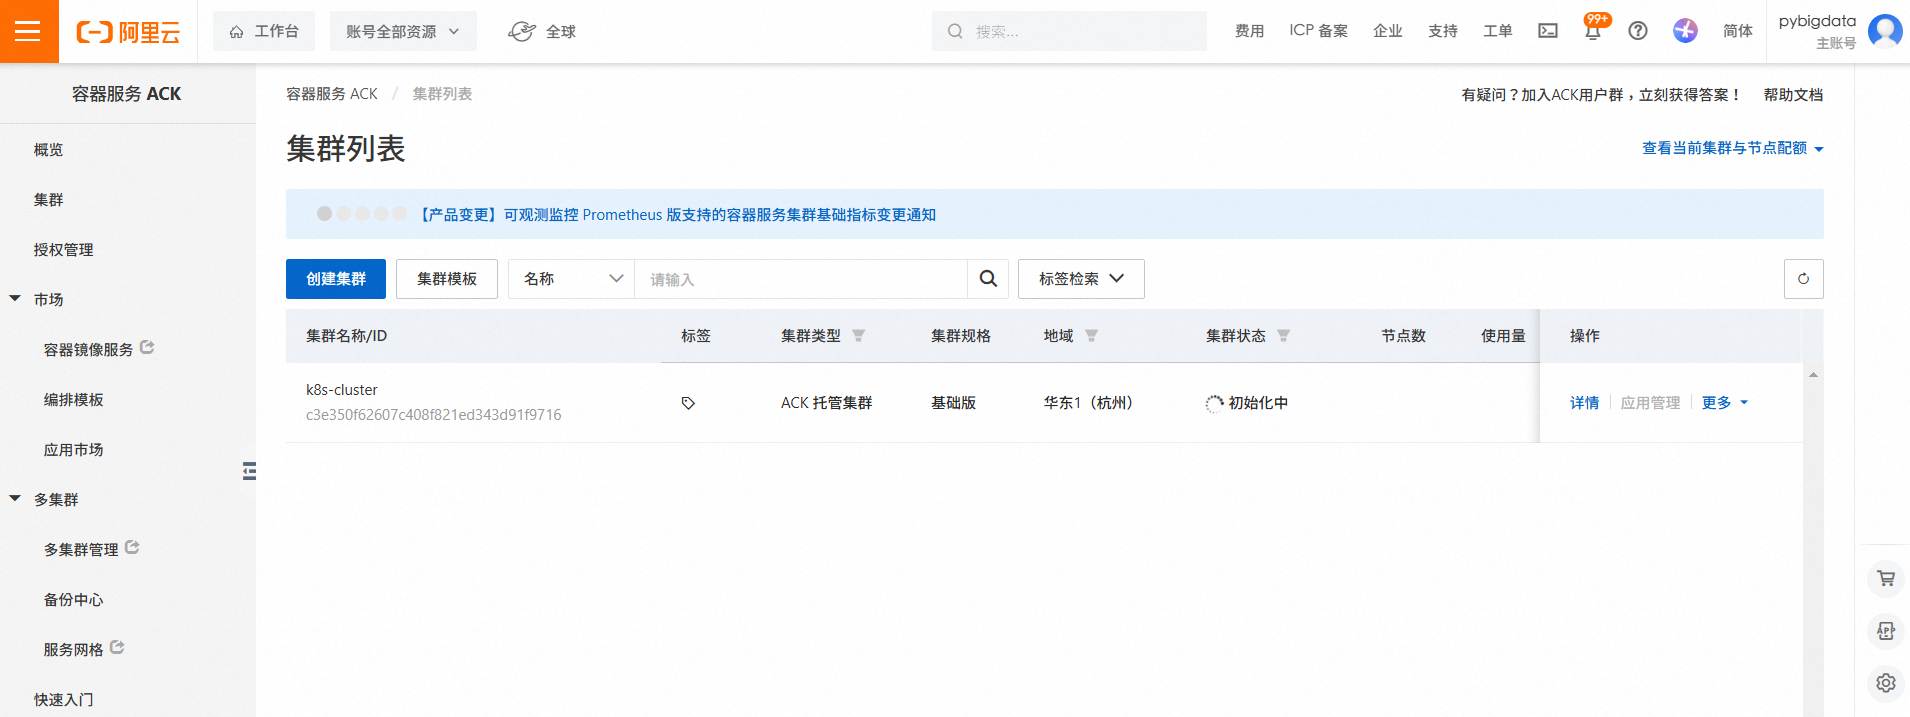The image size is (1910, 717).
Task: Open 详情 for k8s-cluster
Action: click(1584, 403)
